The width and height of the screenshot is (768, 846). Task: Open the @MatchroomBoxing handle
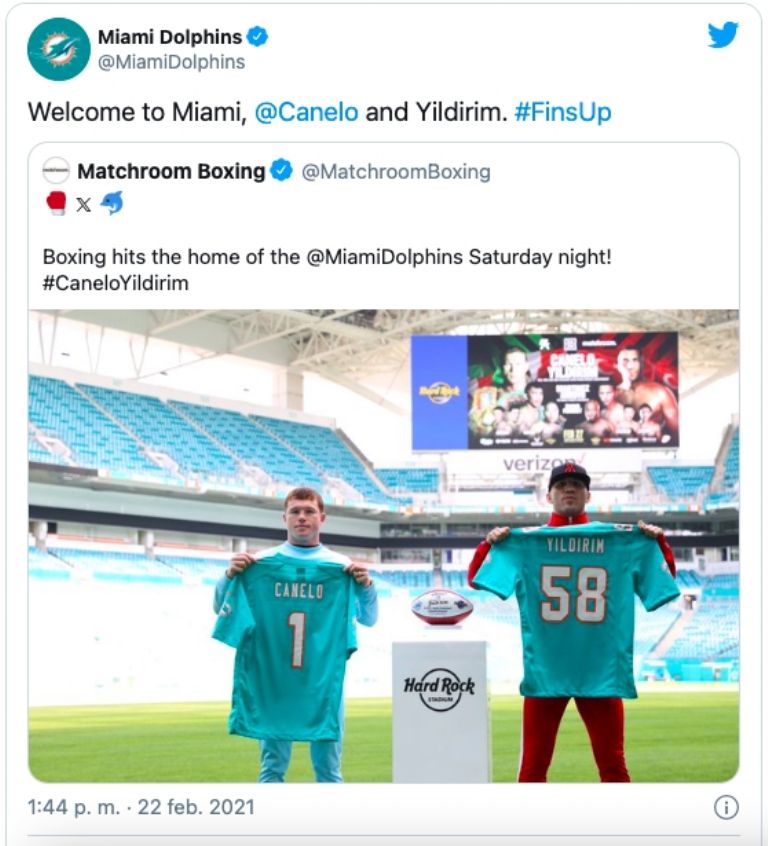point(396,172)
